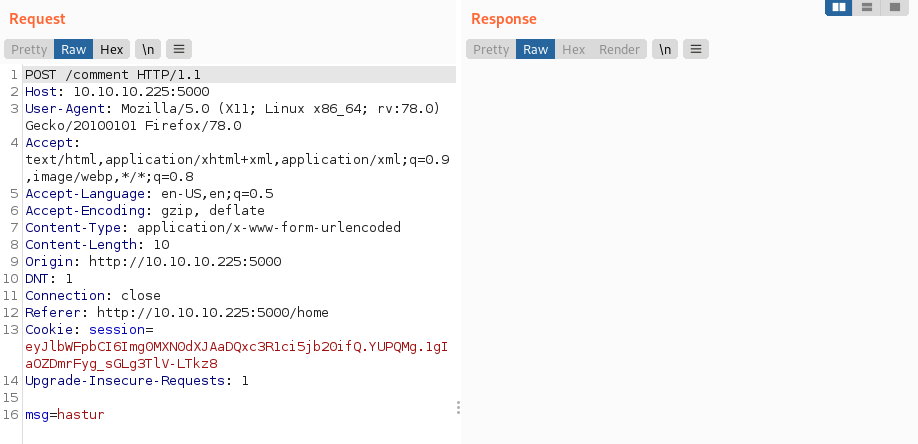The height and width of the screenshot is (444, 918).
Task: Select Raw tab in Request panel
Action: click(x=73, y=49)
